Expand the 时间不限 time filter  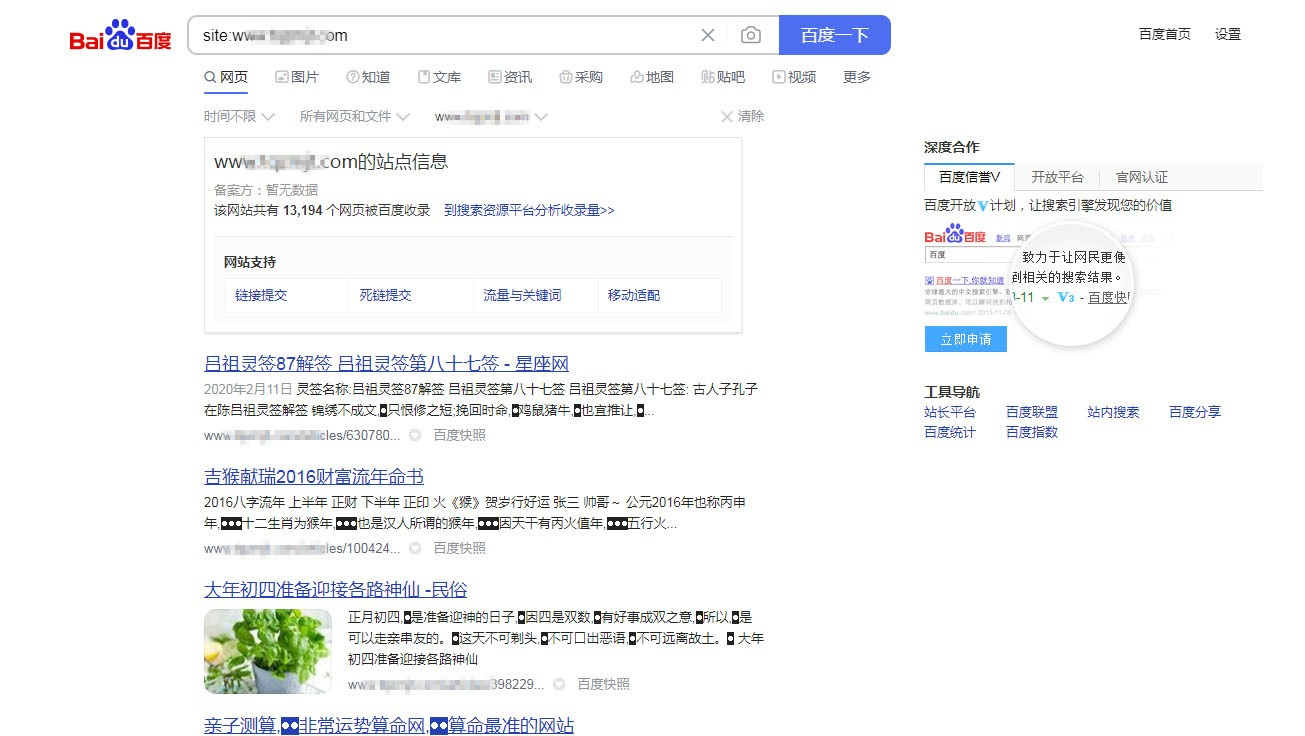(239, 117)
